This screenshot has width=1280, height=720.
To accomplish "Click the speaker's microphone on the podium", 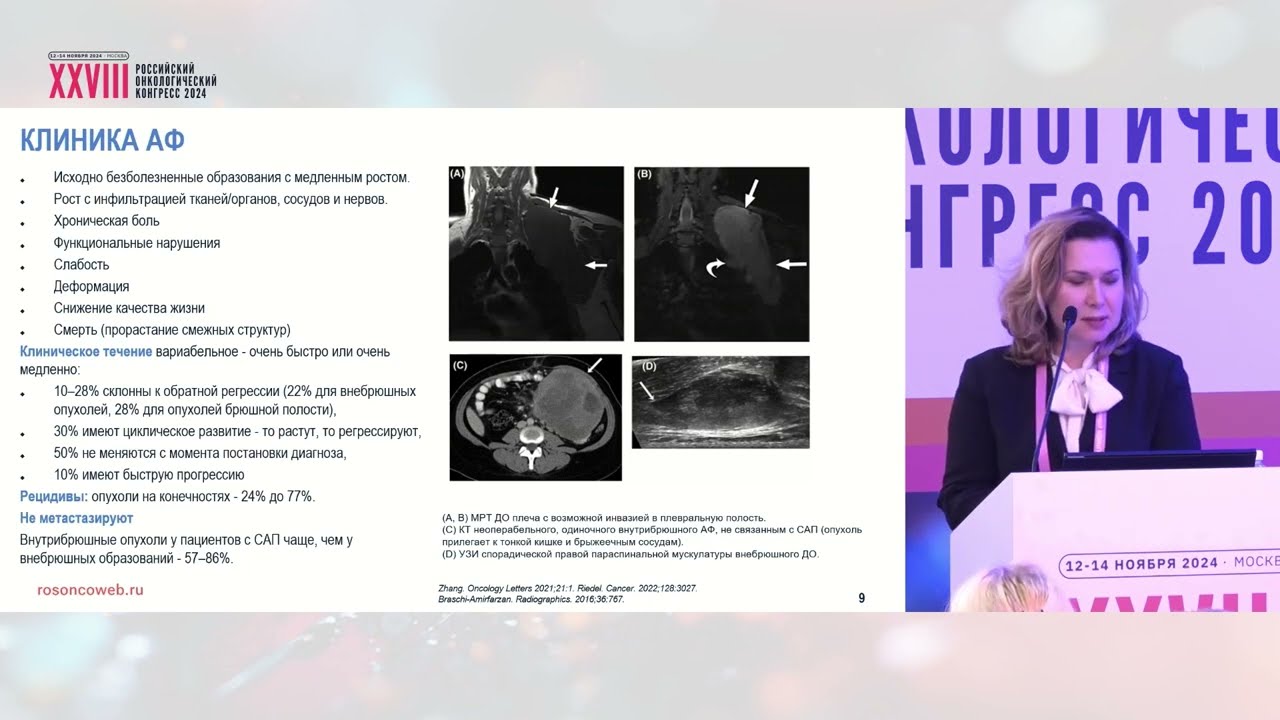I will coord(1068,318).
